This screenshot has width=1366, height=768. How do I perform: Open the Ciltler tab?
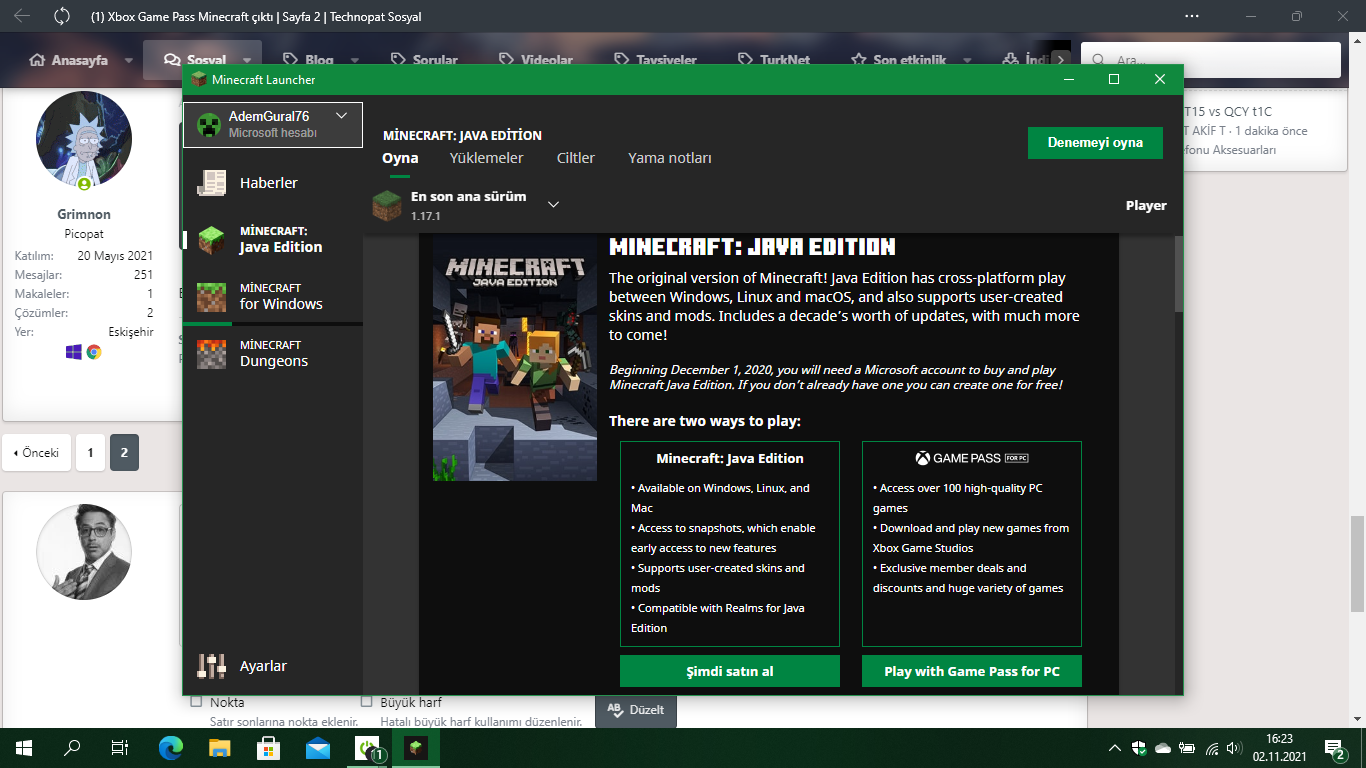(575, 158)
